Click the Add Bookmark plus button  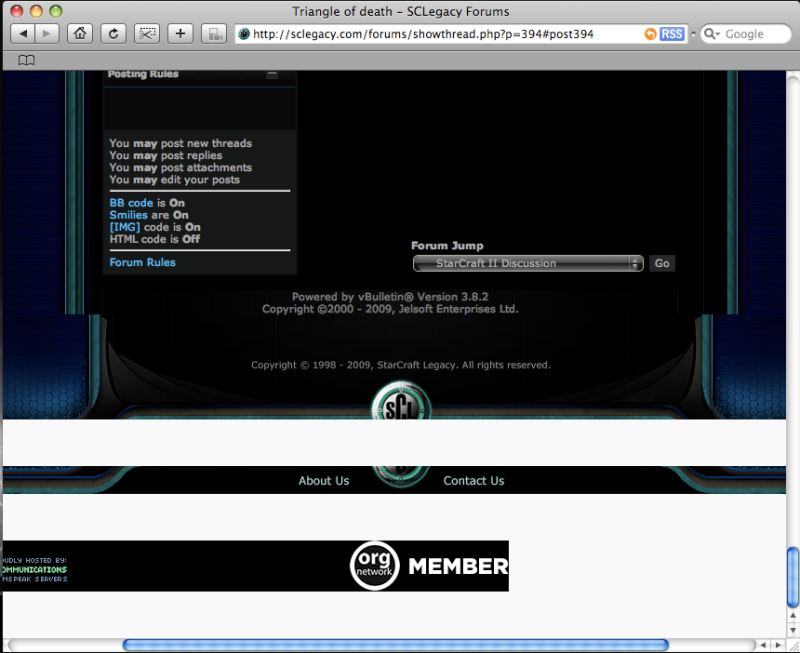pos(180,34)
